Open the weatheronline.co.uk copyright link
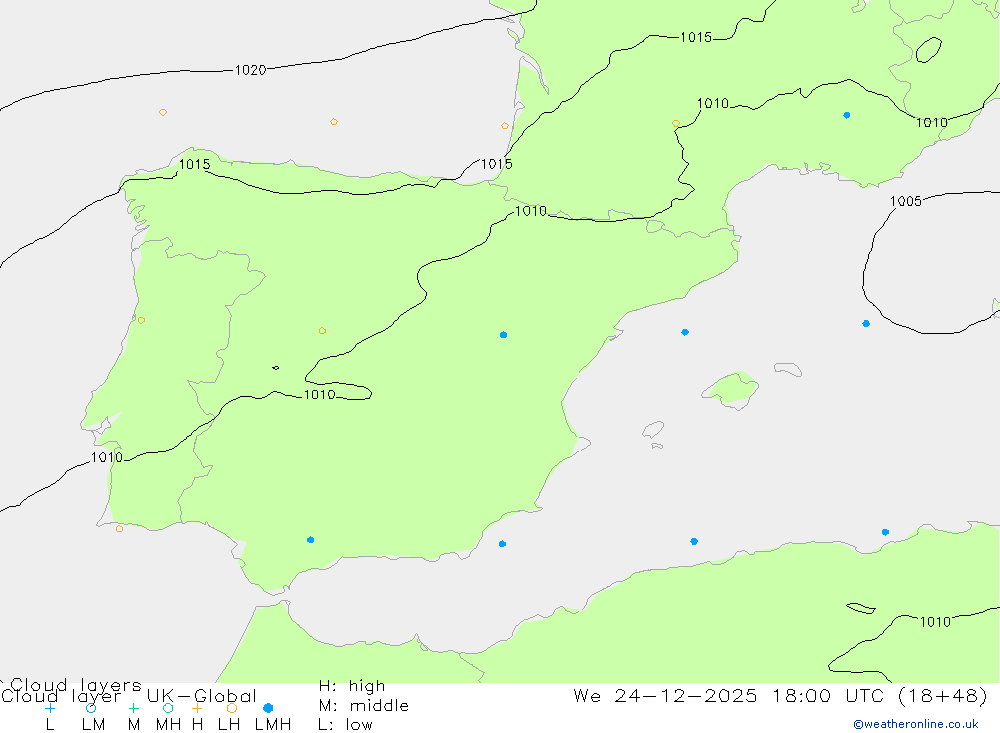Image resolution: width=1000 pixels, height=733 pixels. click(x=916, y=724)
